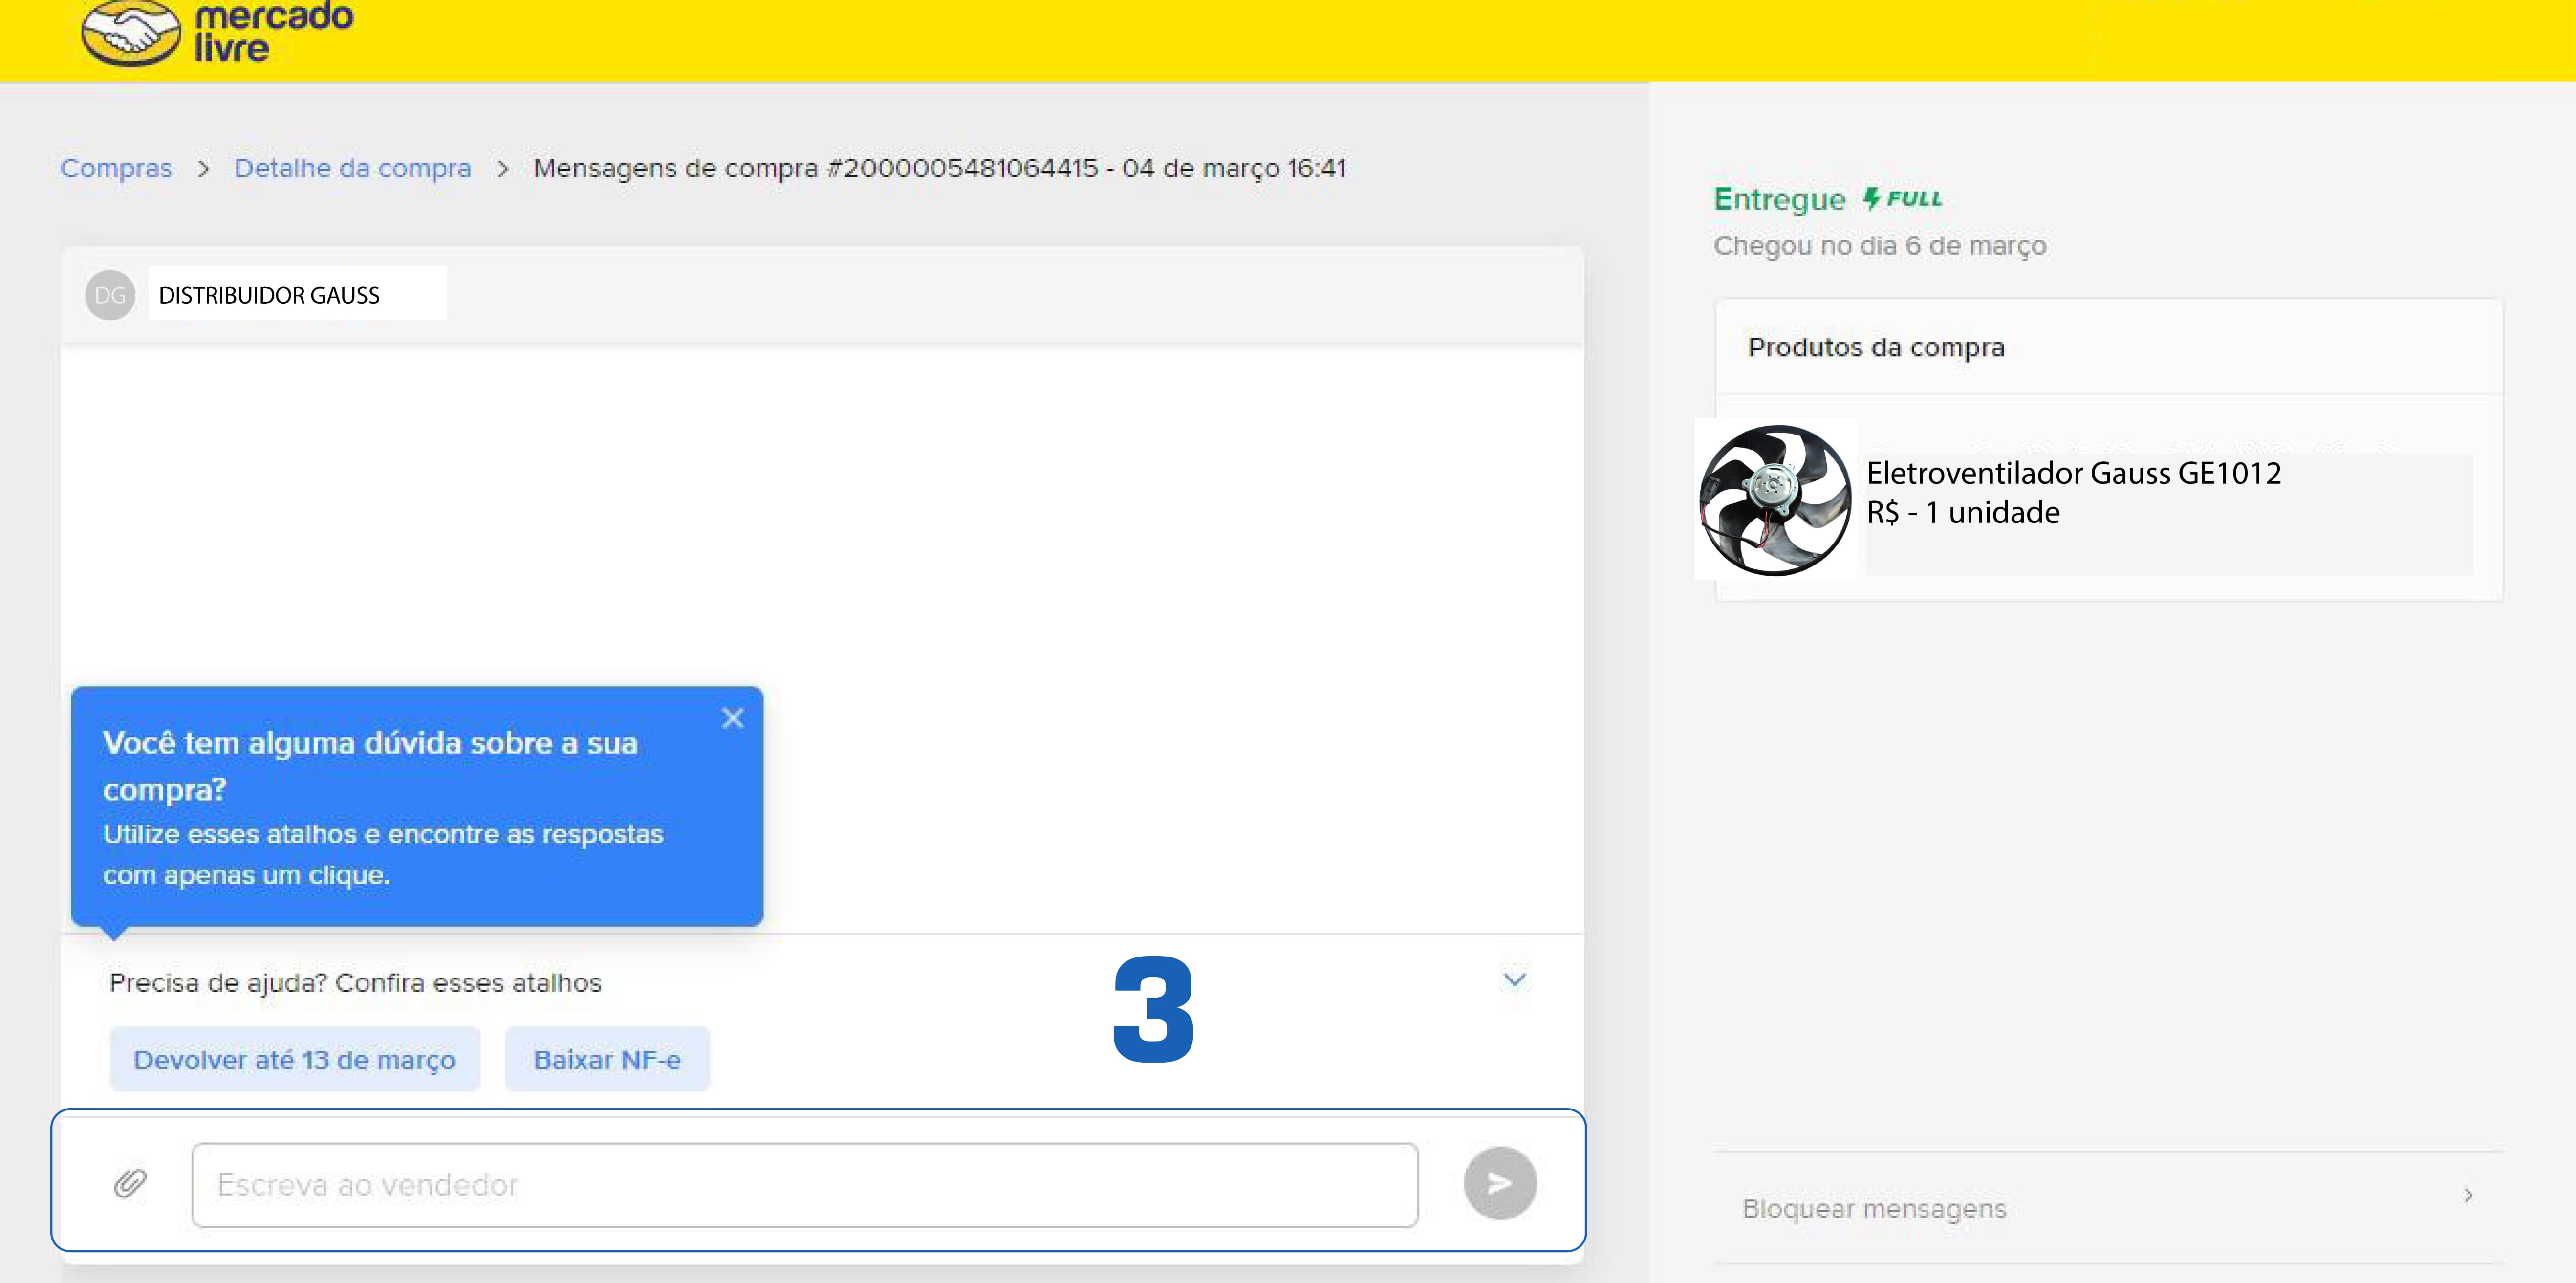Screen dimensions: 2576x1283
Task: Click the Mercado Livre handshake logo
Action: tap(131, 33)
